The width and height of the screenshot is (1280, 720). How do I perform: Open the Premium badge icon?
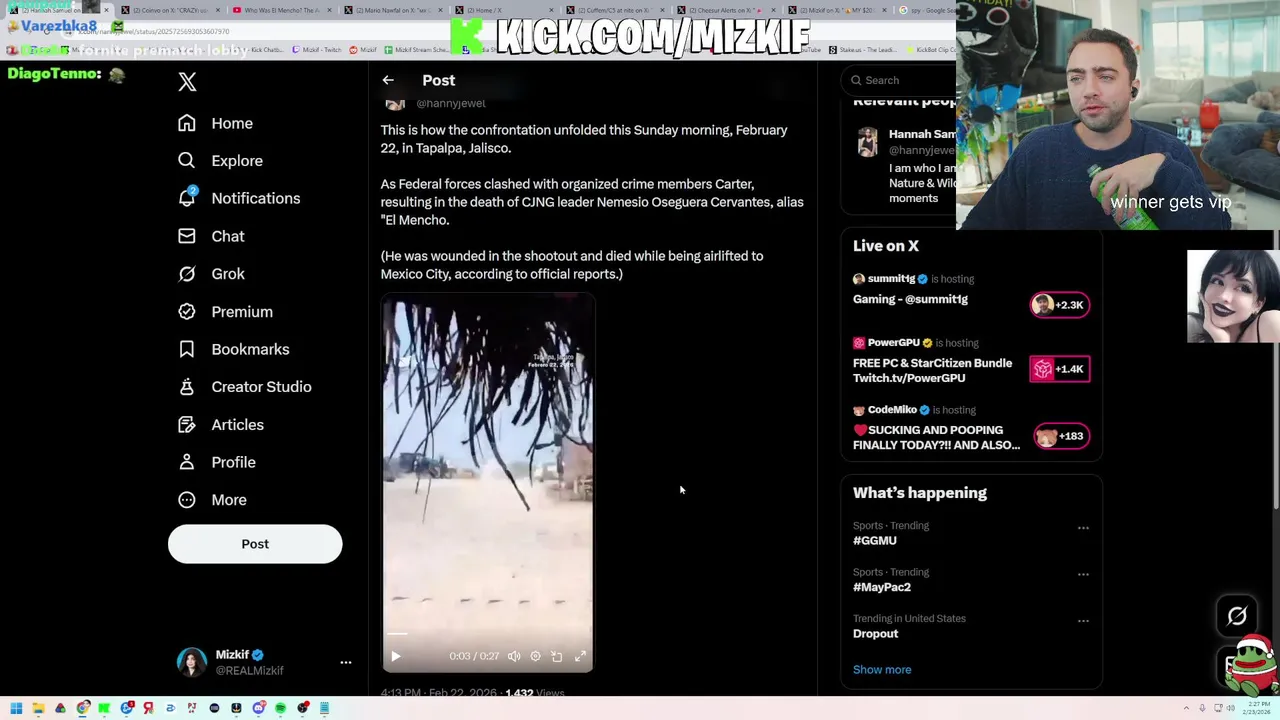(187, 311)
